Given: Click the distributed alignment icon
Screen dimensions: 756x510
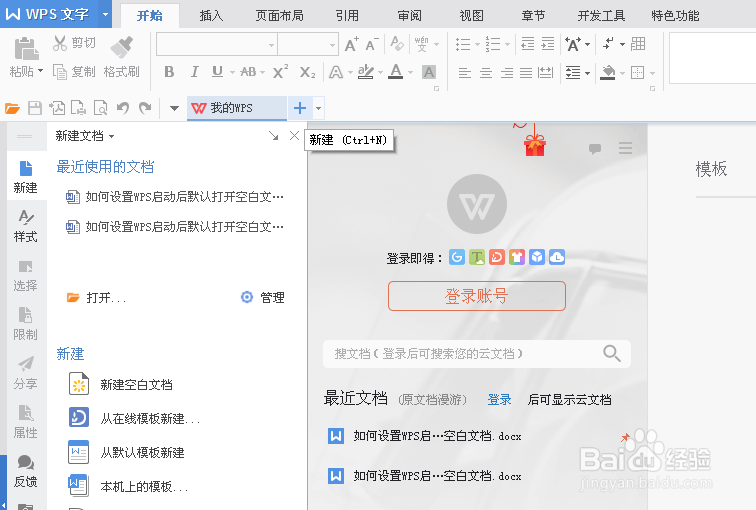Looking at the screenshot, I should click(545, 73).
